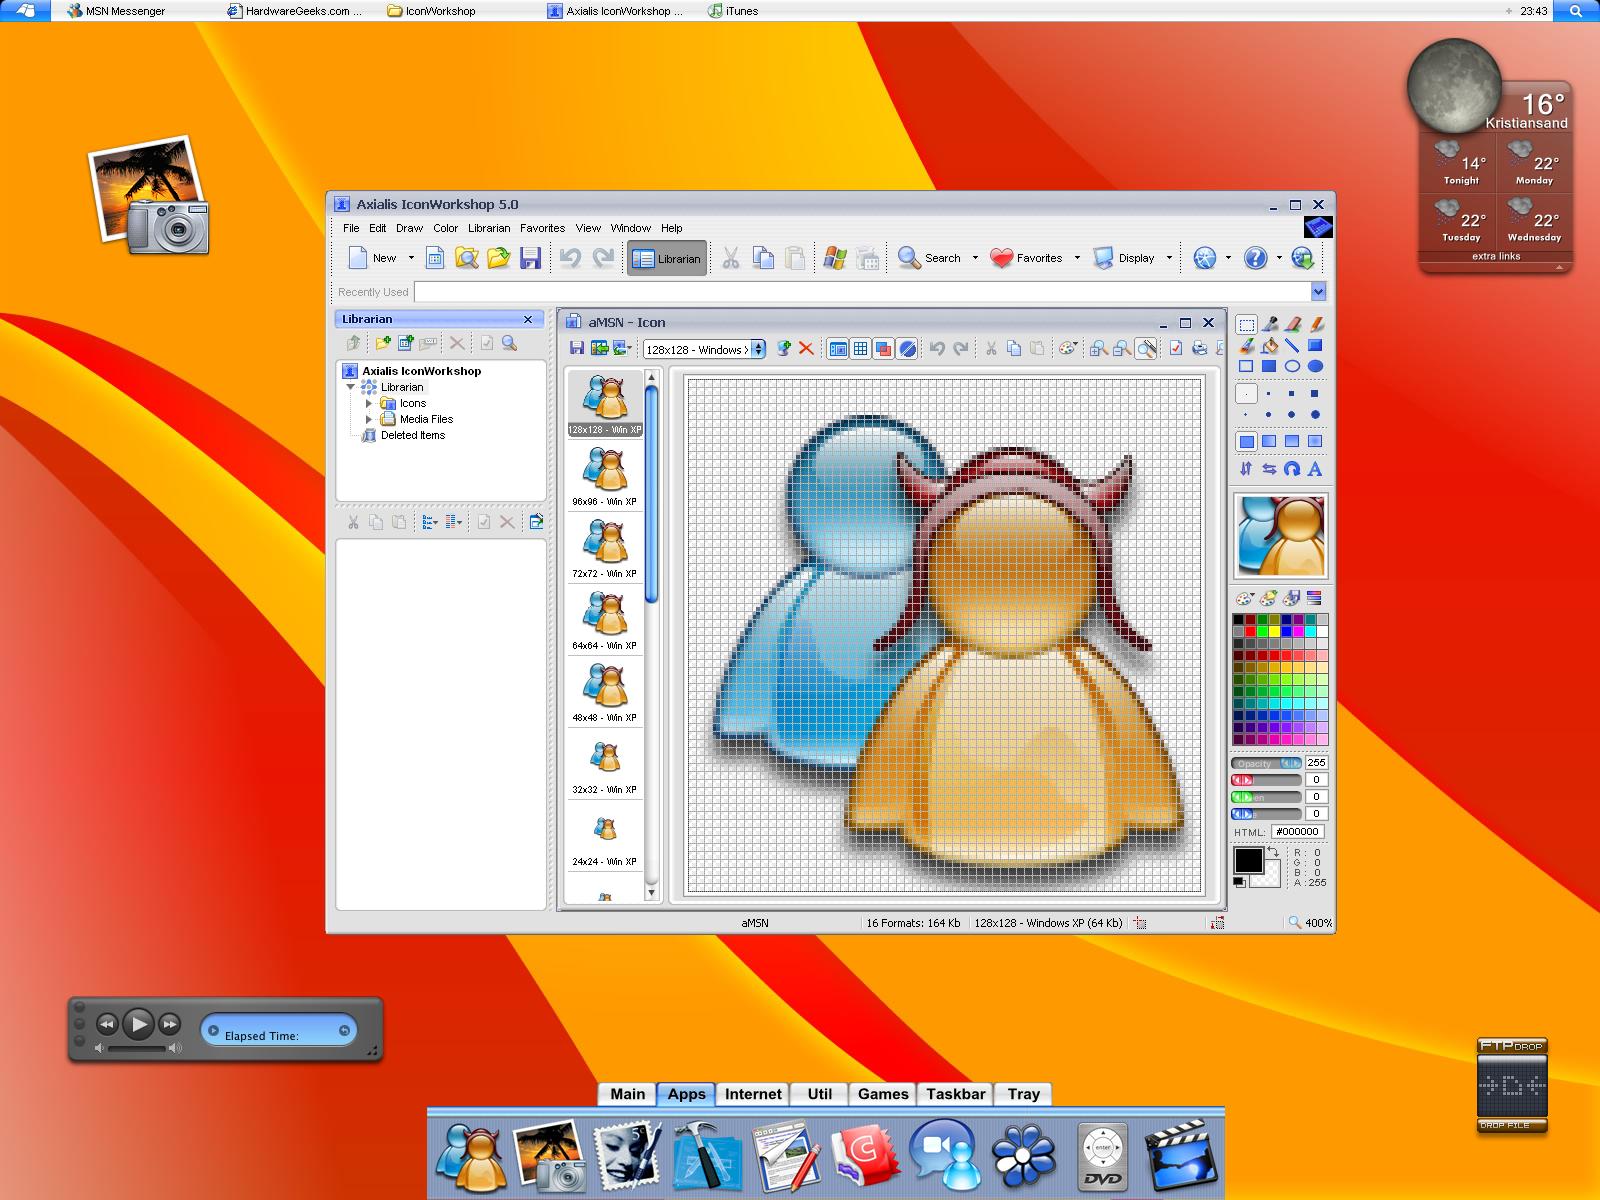The image size is (1600, 1200).
Task: Click the Windows flag icon on main toolbar
Action: [x=835, y=258]
